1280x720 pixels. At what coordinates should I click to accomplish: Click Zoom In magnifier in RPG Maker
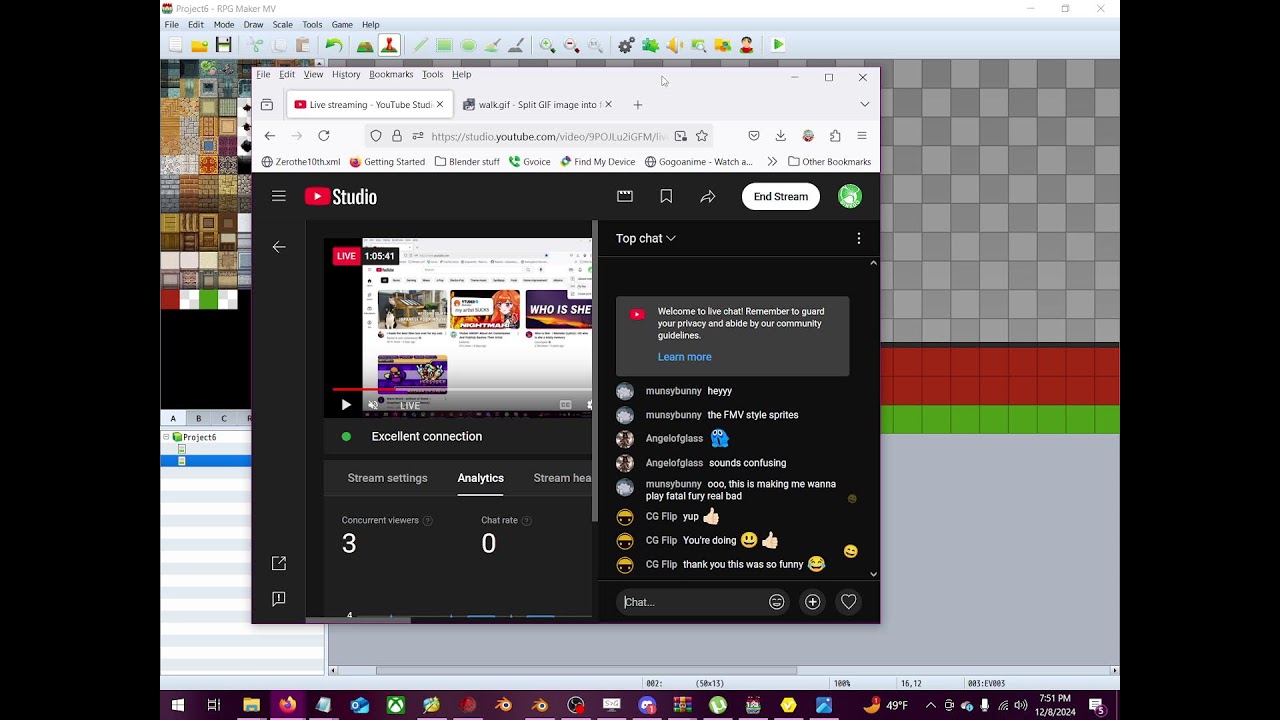(547, 45)
